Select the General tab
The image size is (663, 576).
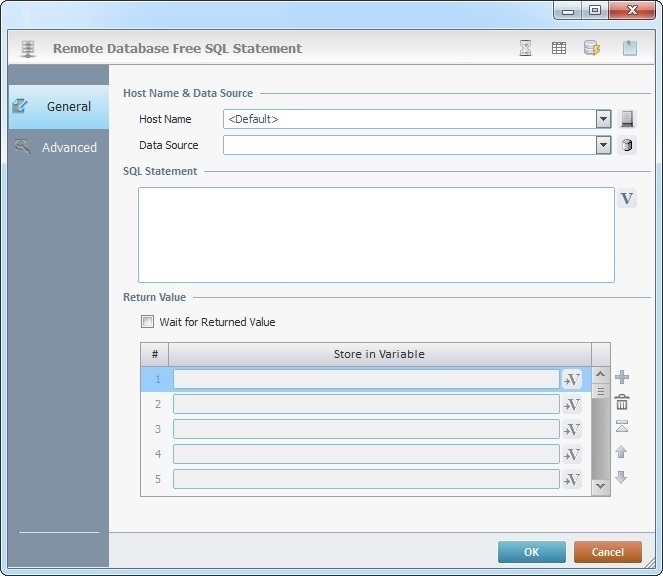pos(59,106)
